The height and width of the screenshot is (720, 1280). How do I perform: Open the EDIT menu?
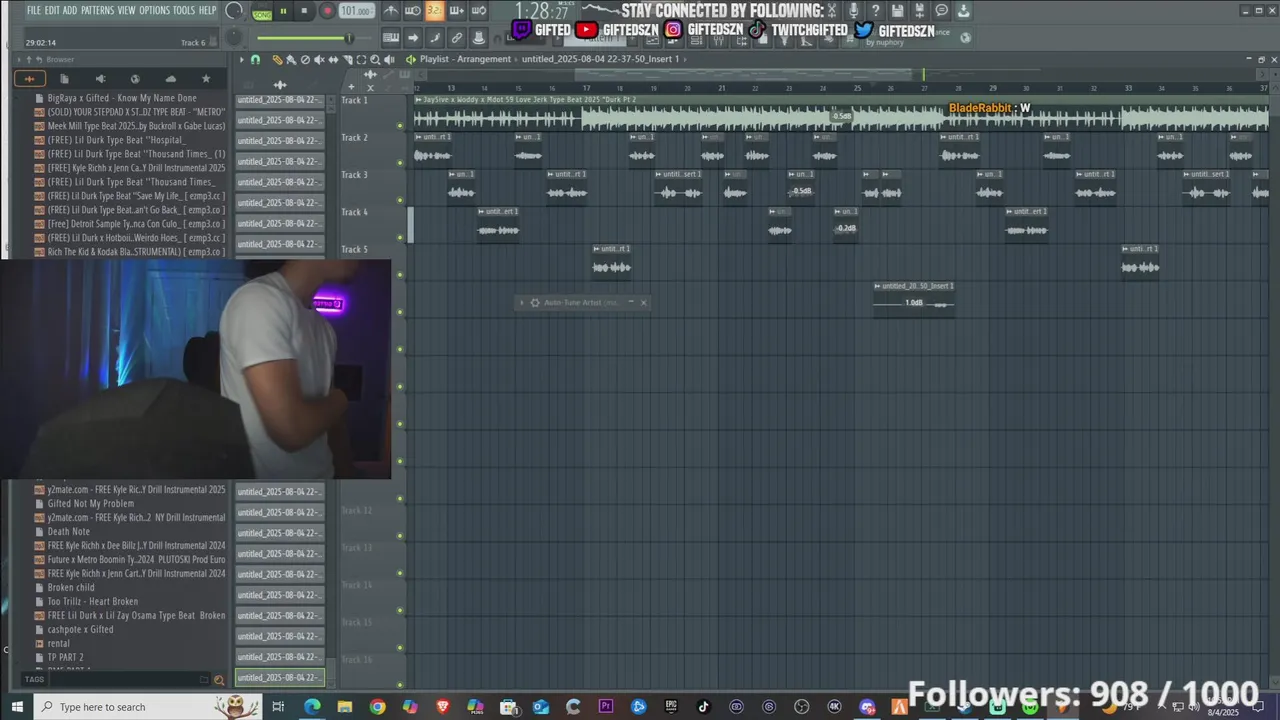coord(52,10)
